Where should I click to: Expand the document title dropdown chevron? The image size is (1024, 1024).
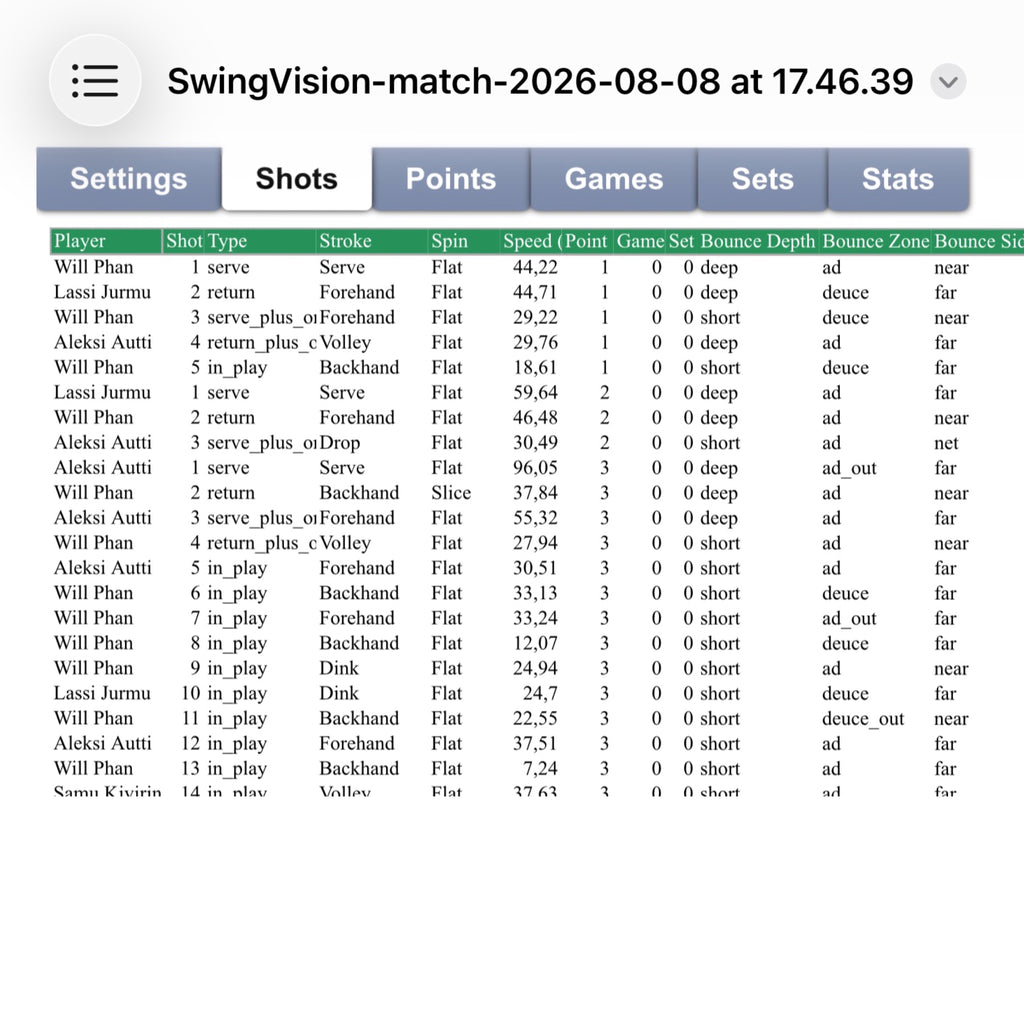click(948, 82)
